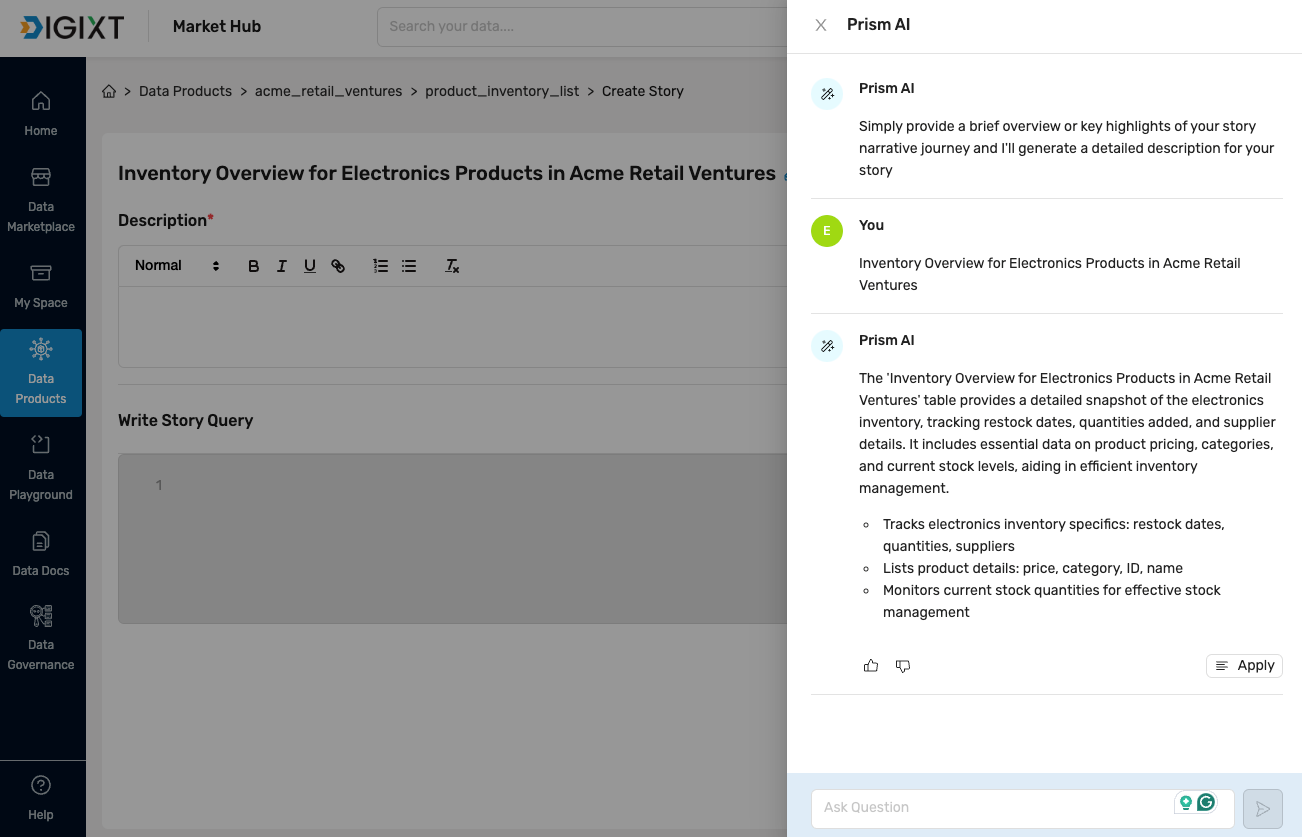
Task: Toggle bold formatting in description editor
Action: [254, 266]
